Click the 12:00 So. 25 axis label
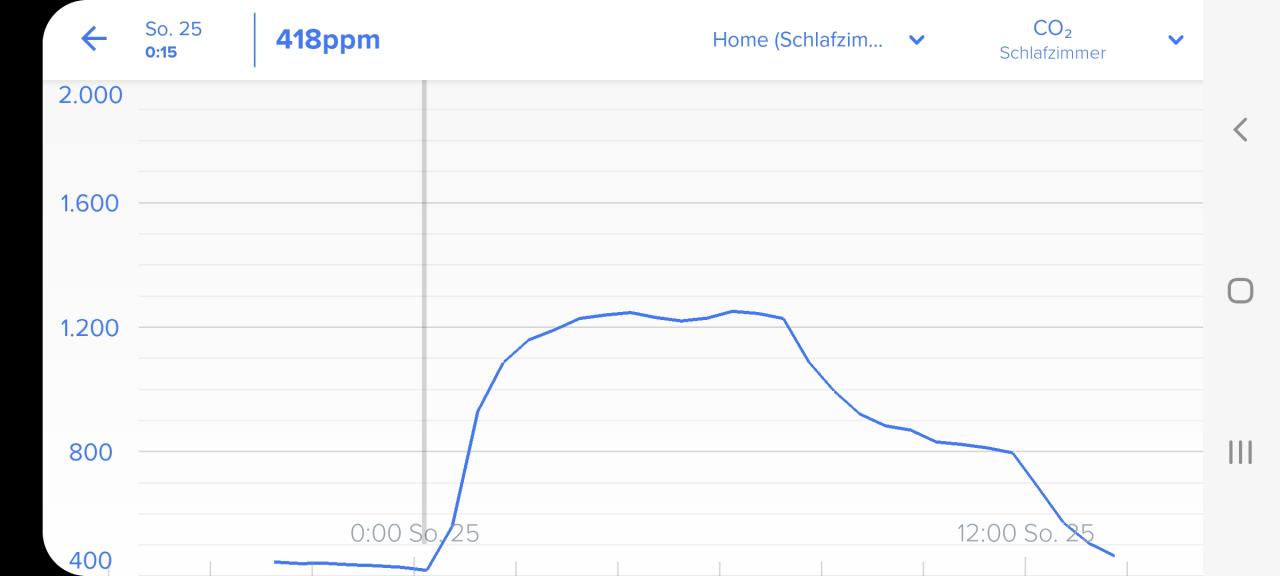The width and height of the screenshot is (1280, 576). 1025,533
